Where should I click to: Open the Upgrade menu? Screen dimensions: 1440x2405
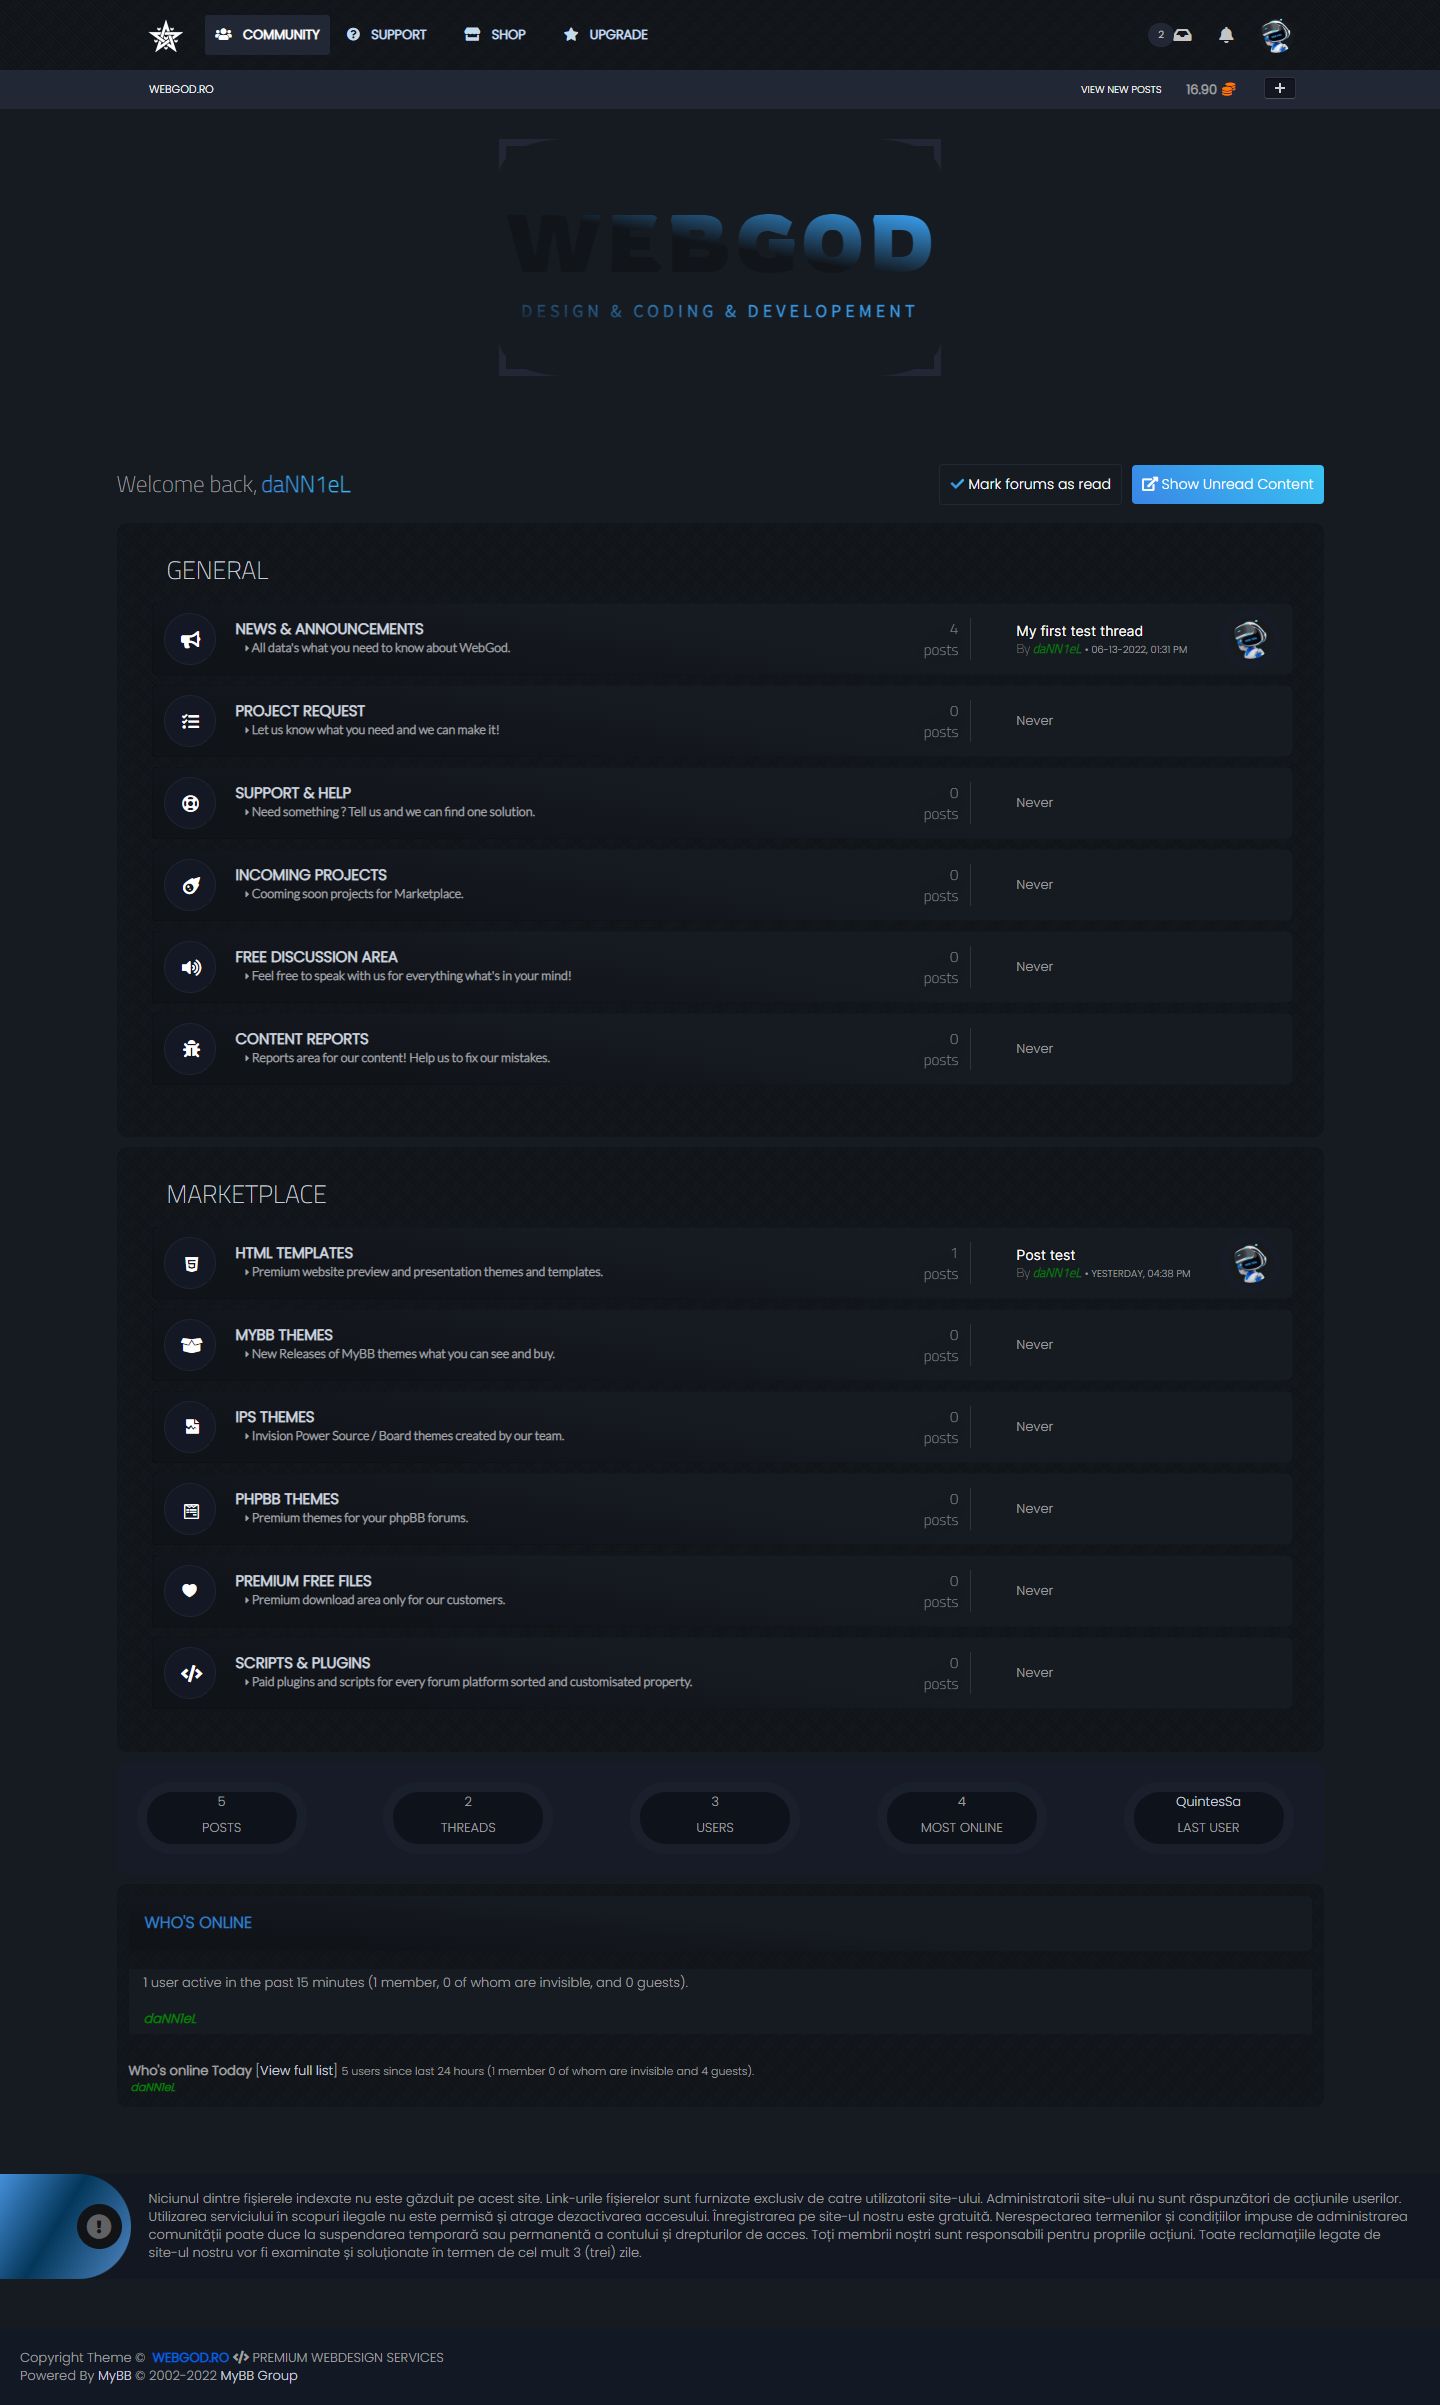pyautogui.click(x=606, y=35)
